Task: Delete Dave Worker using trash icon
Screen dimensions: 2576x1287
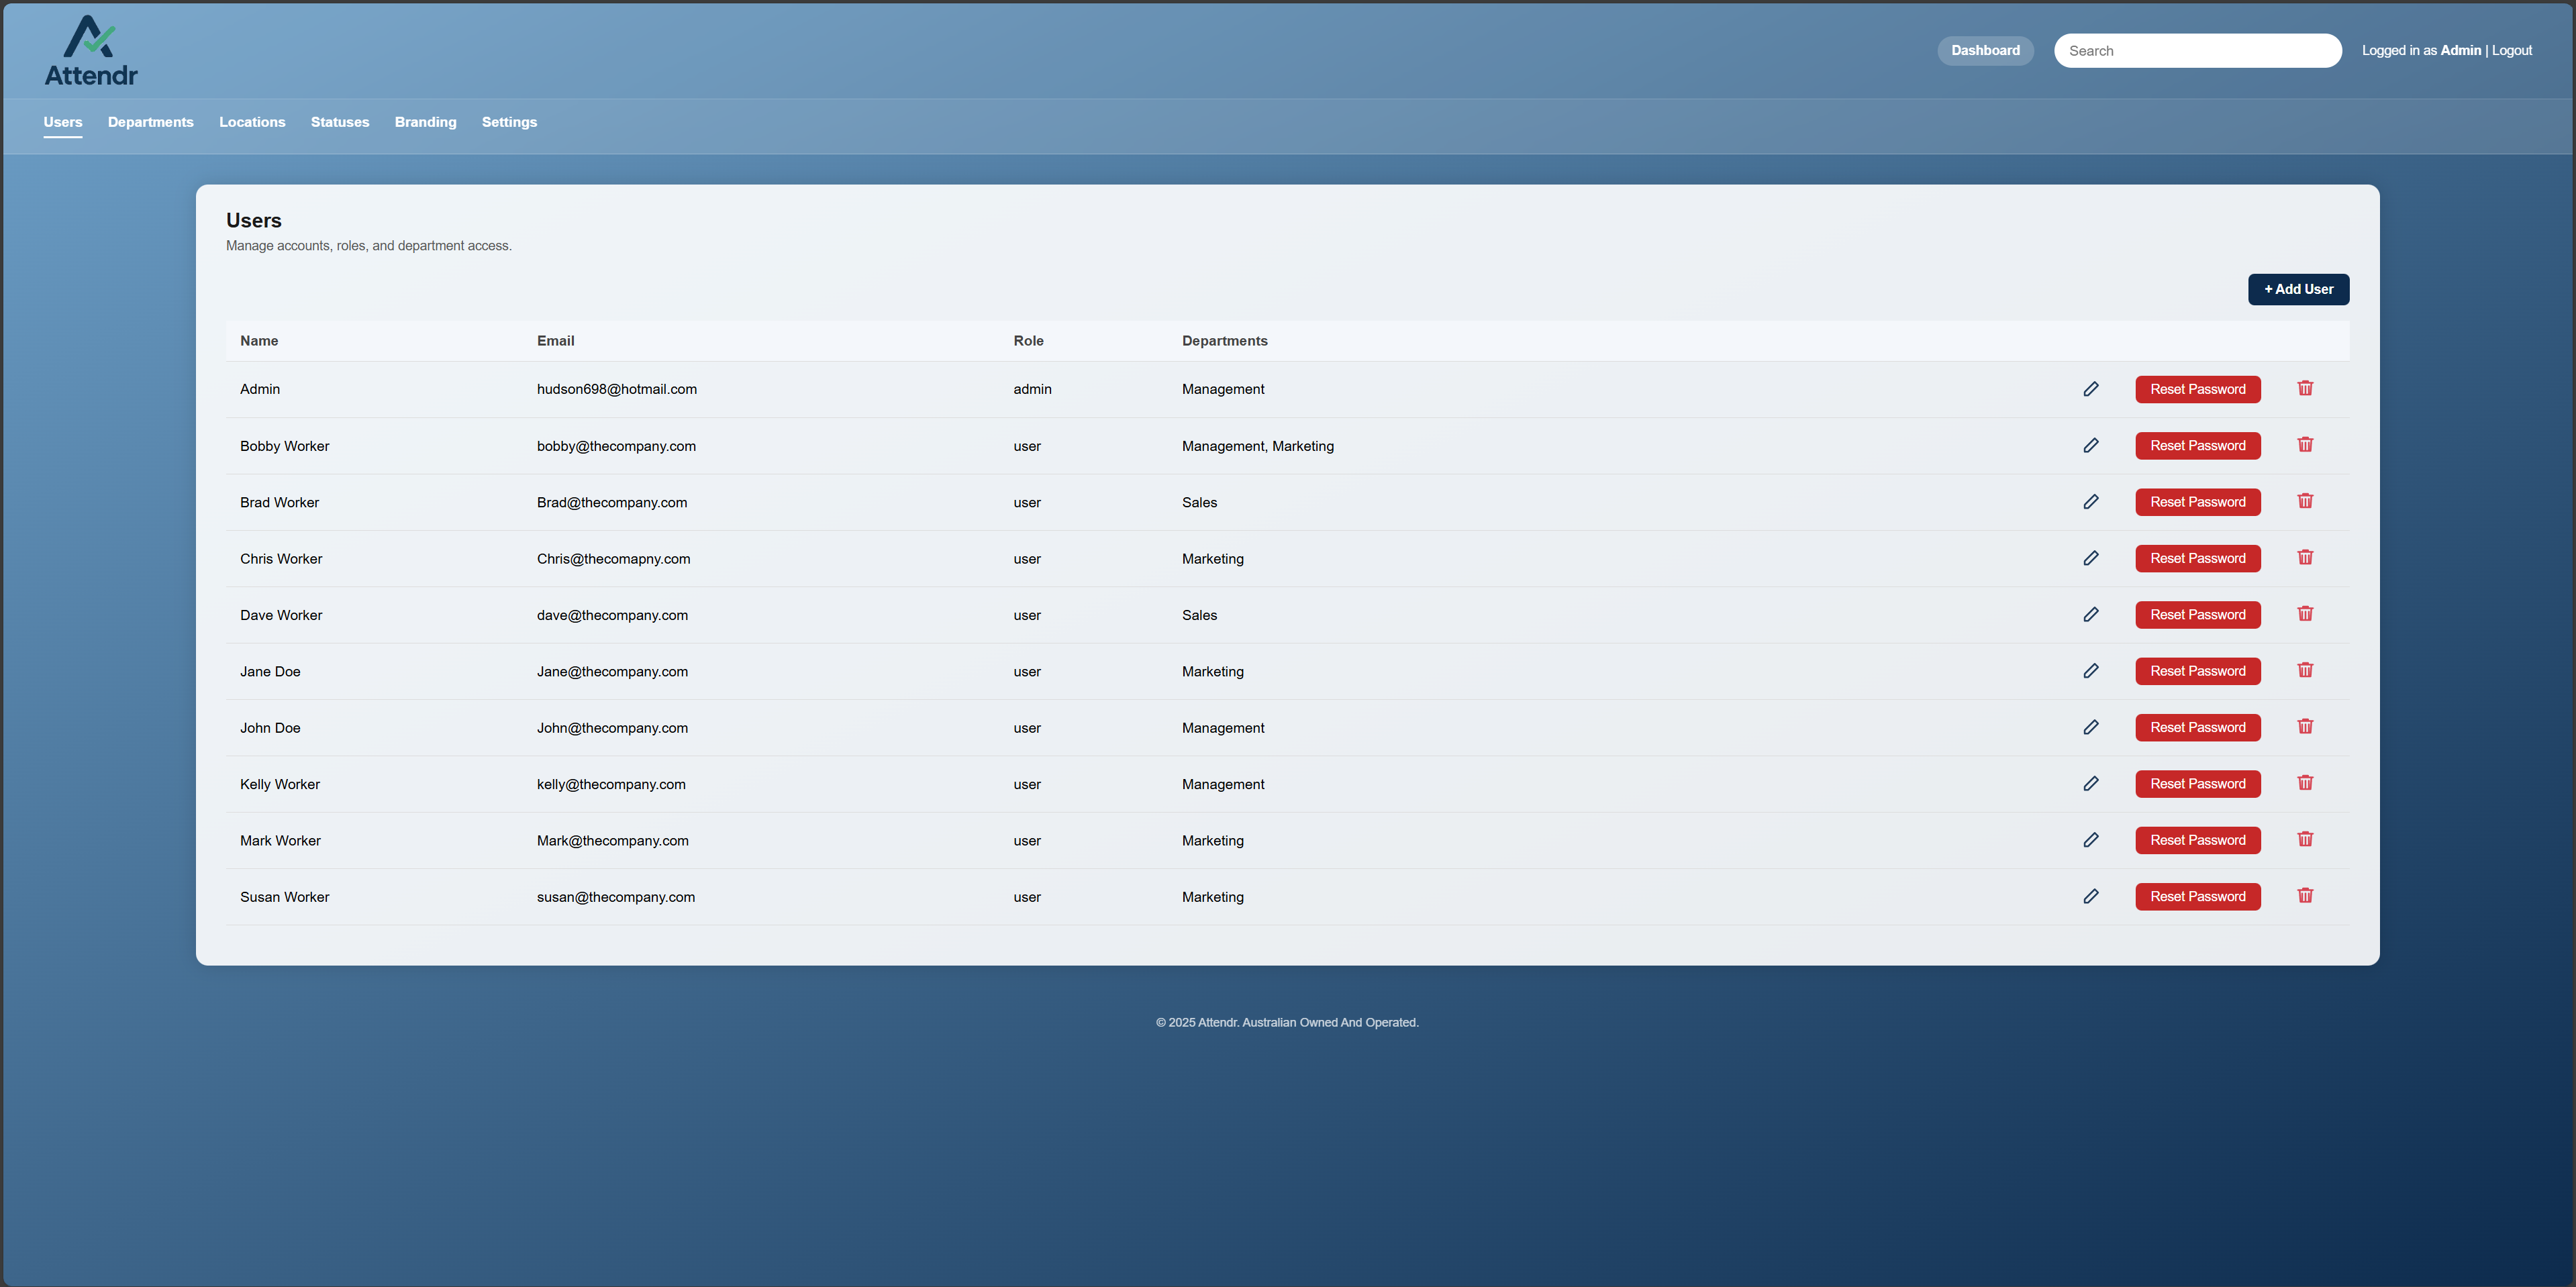Action: pos(2306,614)
